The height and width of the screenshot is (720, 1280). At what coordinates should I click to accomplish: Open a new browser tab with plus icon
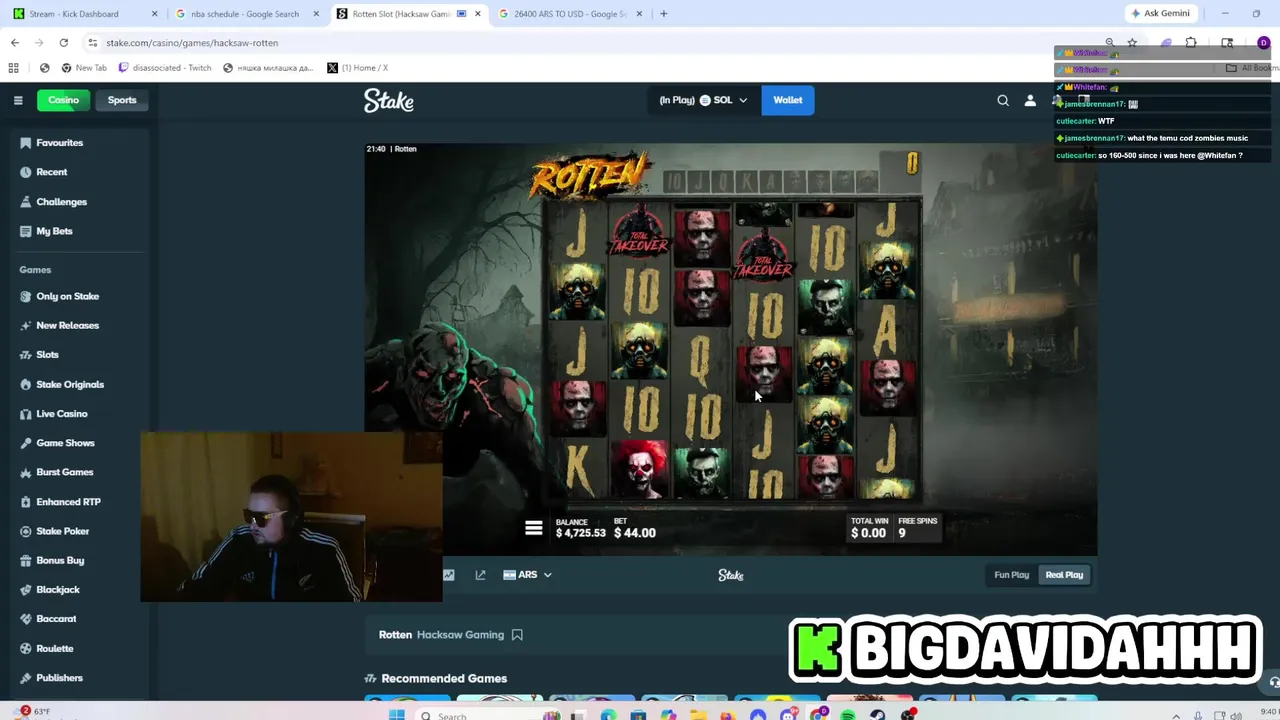663,14
